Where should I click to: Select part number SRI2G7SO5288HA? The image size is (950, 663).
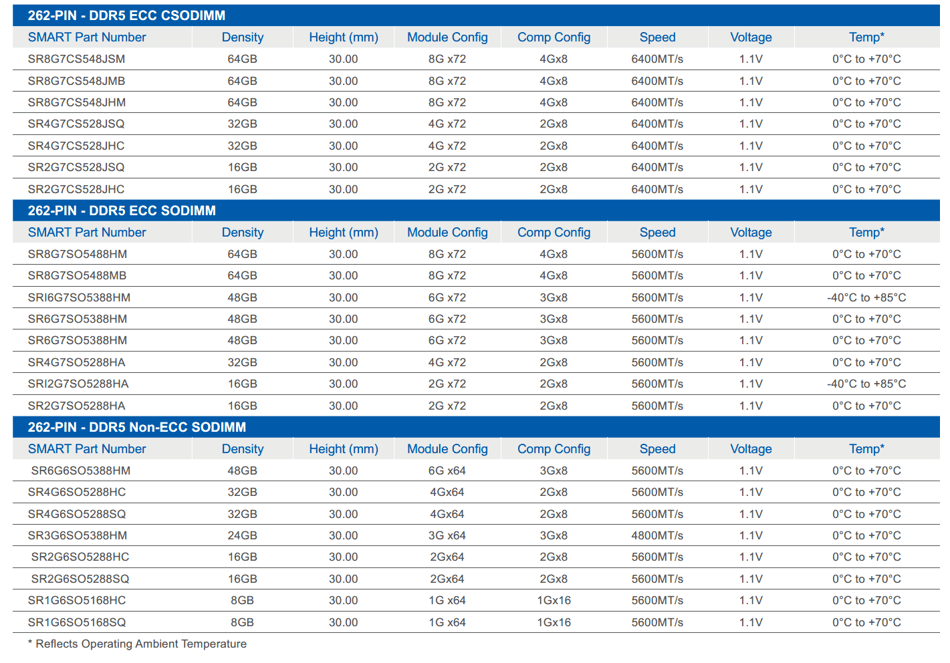[x=78, y=384]
